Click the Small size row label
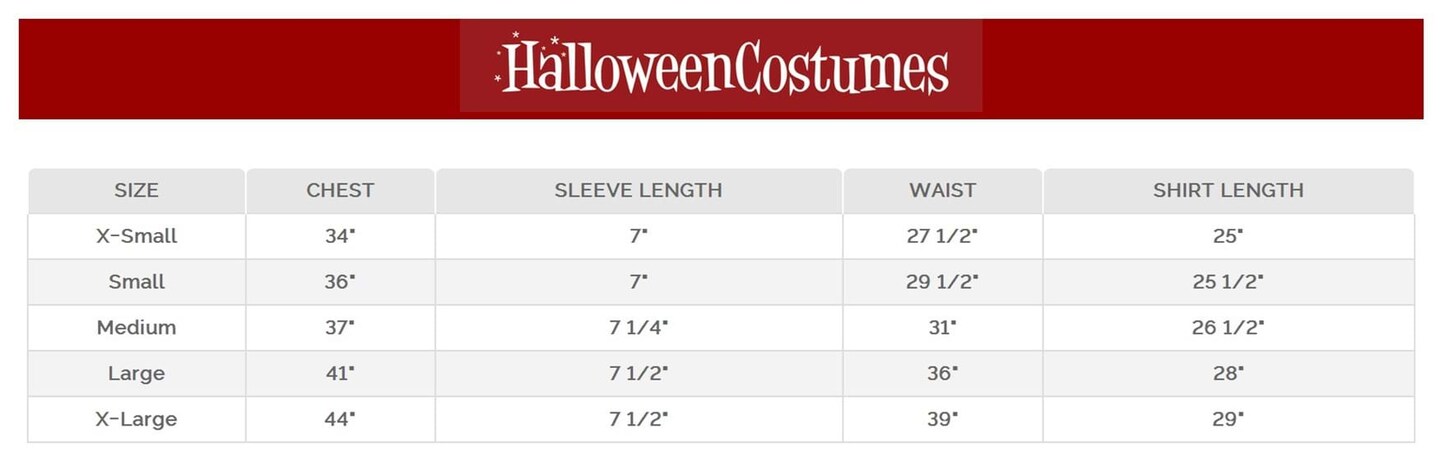The height and width of the screenshot is (470, 1440). click(x=136, y=282)
